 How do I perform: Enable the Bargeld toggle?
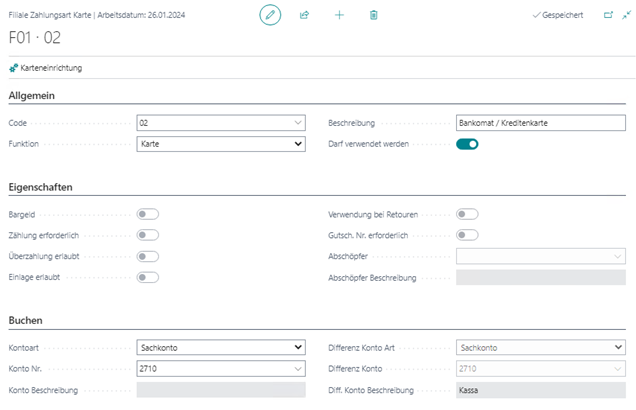pyautogui.click(x=148, y=214)
